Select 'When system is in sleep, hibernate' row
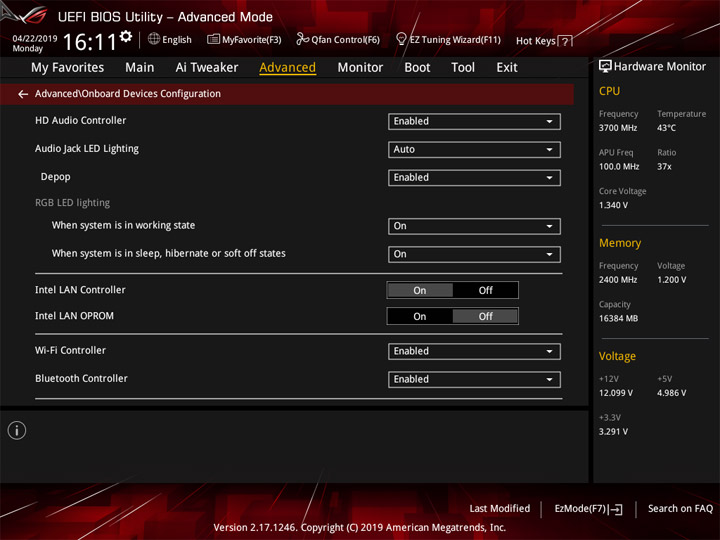 [169, 253]
